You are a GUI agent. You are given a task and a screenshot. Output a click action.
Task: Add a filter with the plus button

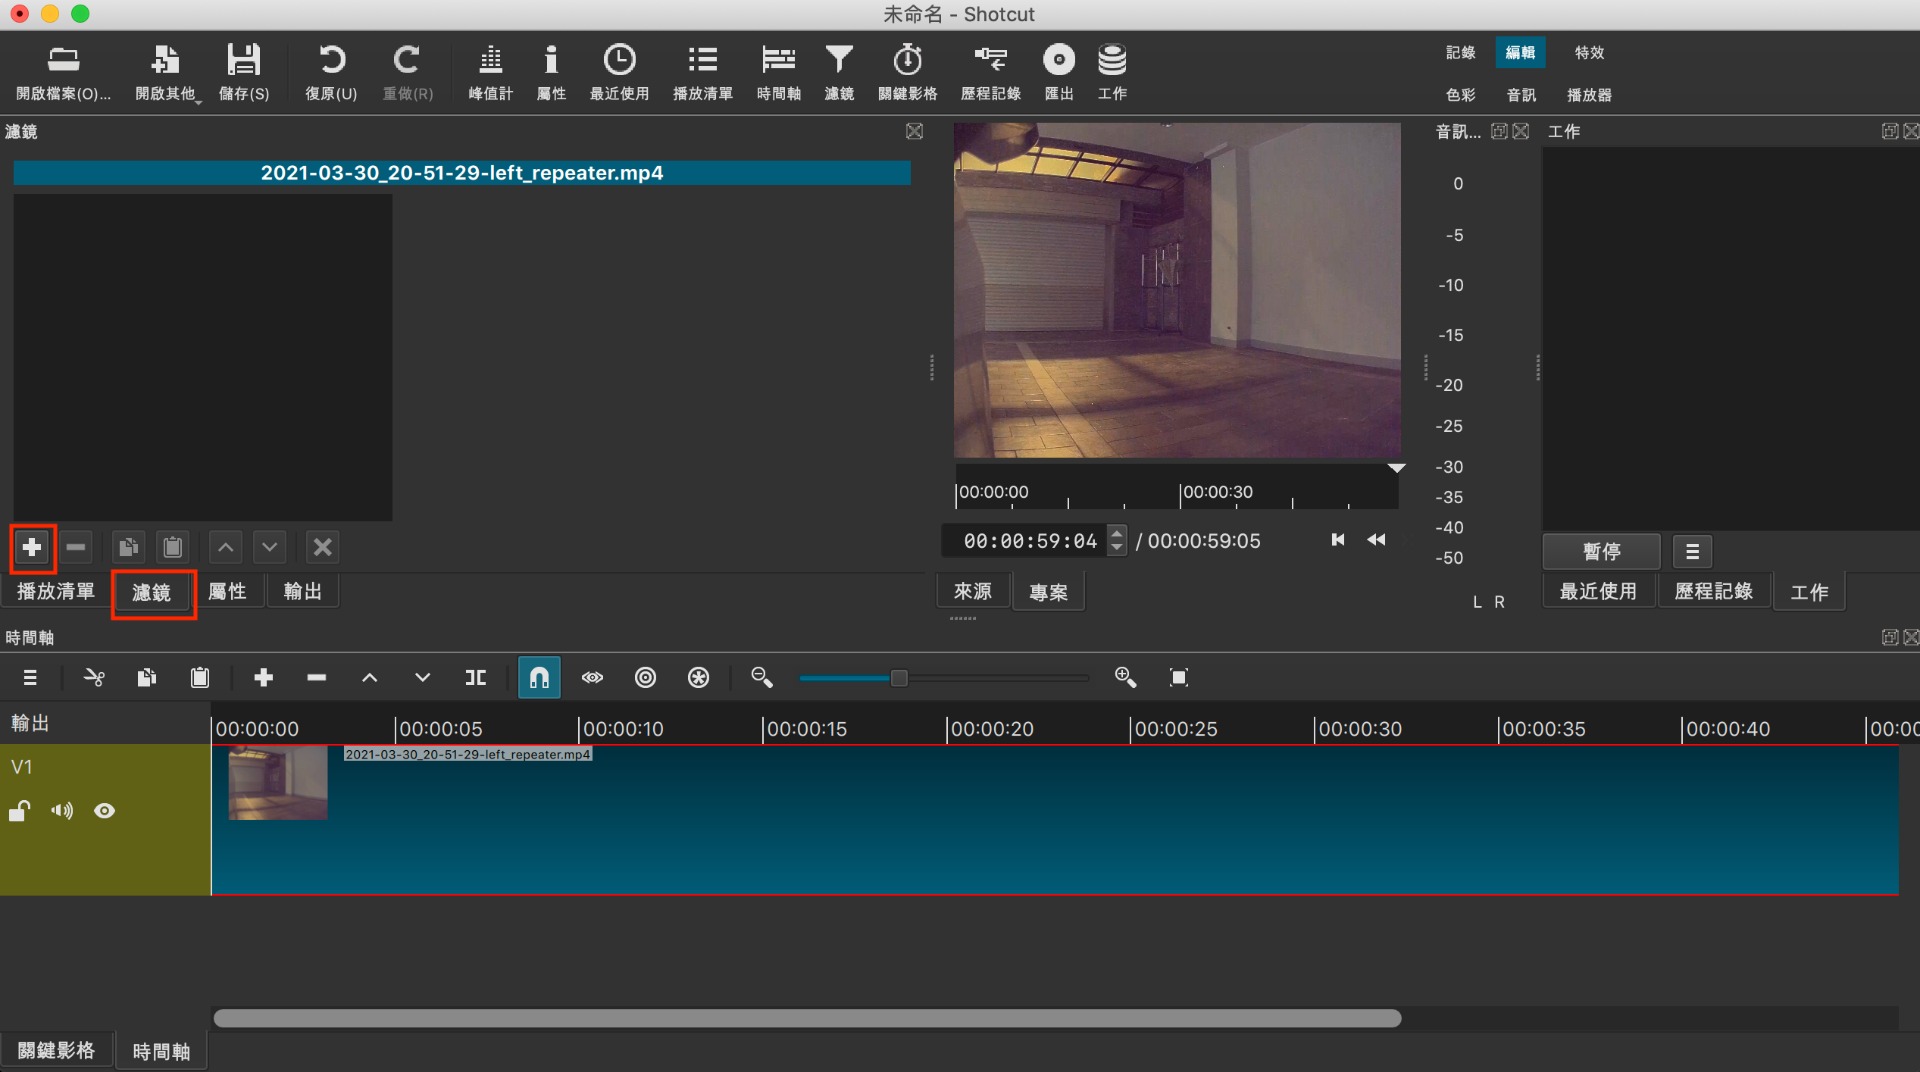tap(32, 548)
